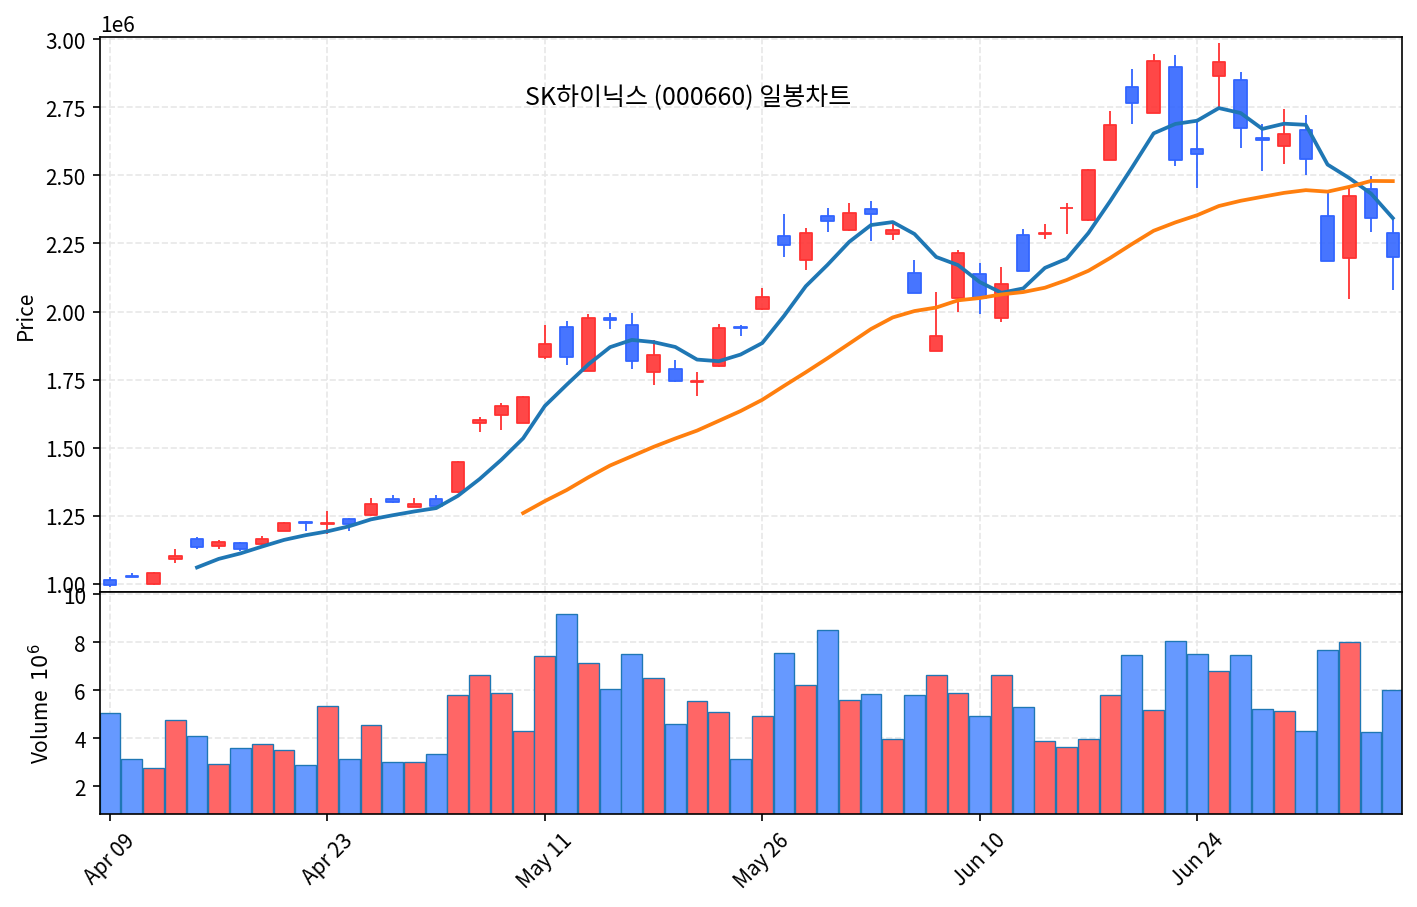Image resolution: width=1417 pixels, height=907 pixels.
Task: Click the first blue volume bar at Apr 09
Action: pyautogui.click(x=110, y=763)
